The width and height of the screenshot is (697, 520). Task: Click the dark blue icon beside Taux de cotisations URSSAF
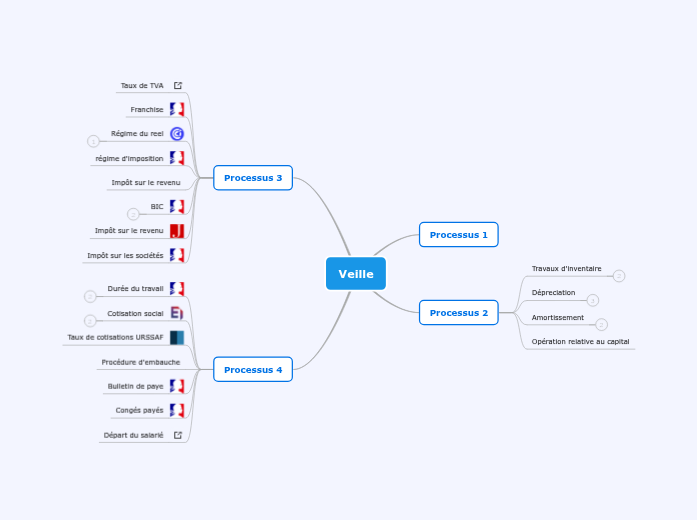pos(177,337)
